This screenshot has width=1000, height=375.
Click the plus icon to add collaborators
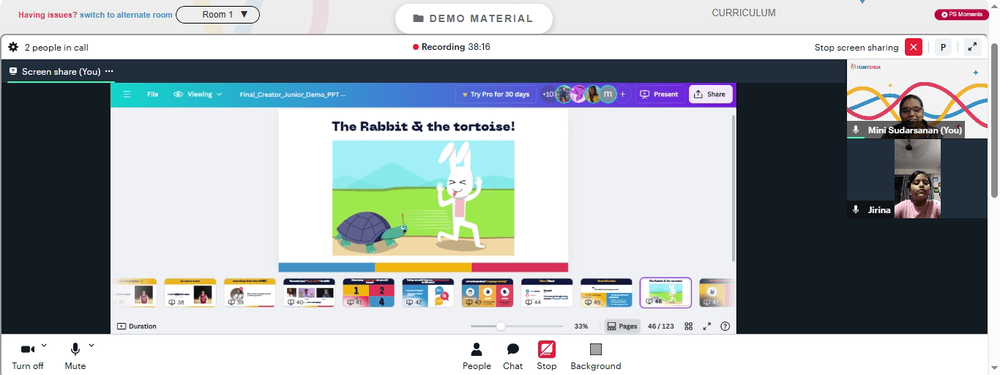[x=623, y=94]
